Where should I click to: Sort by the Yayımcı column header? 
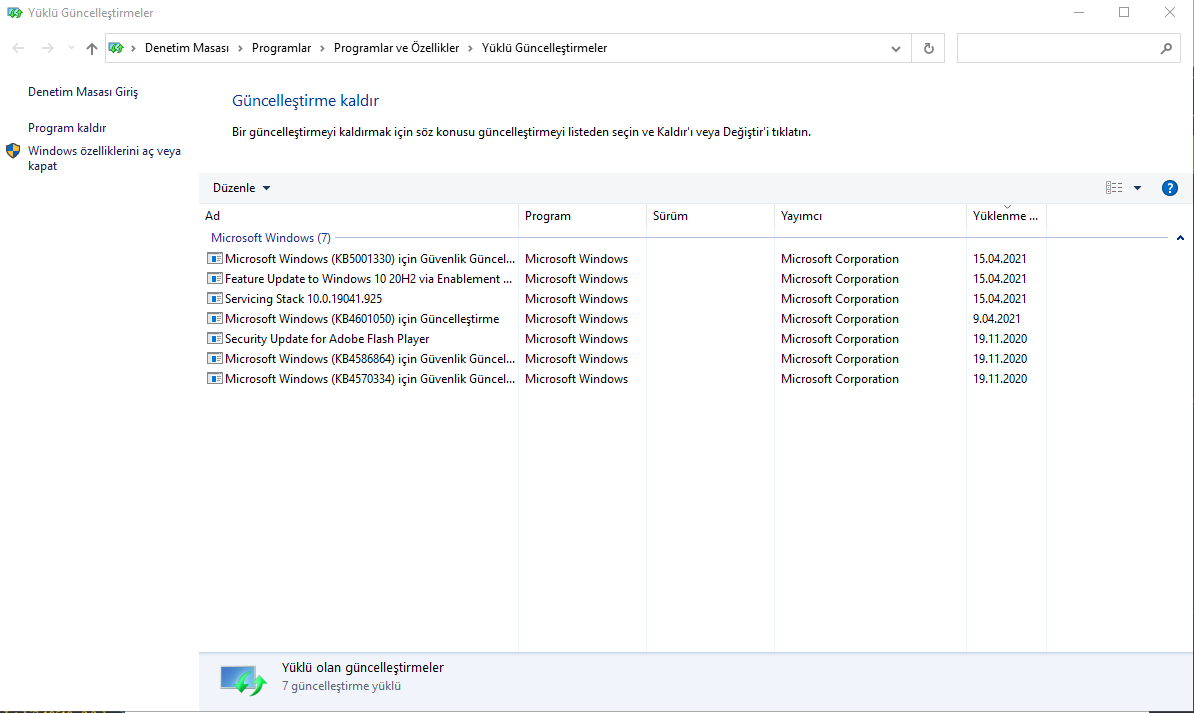coord(870,216)
